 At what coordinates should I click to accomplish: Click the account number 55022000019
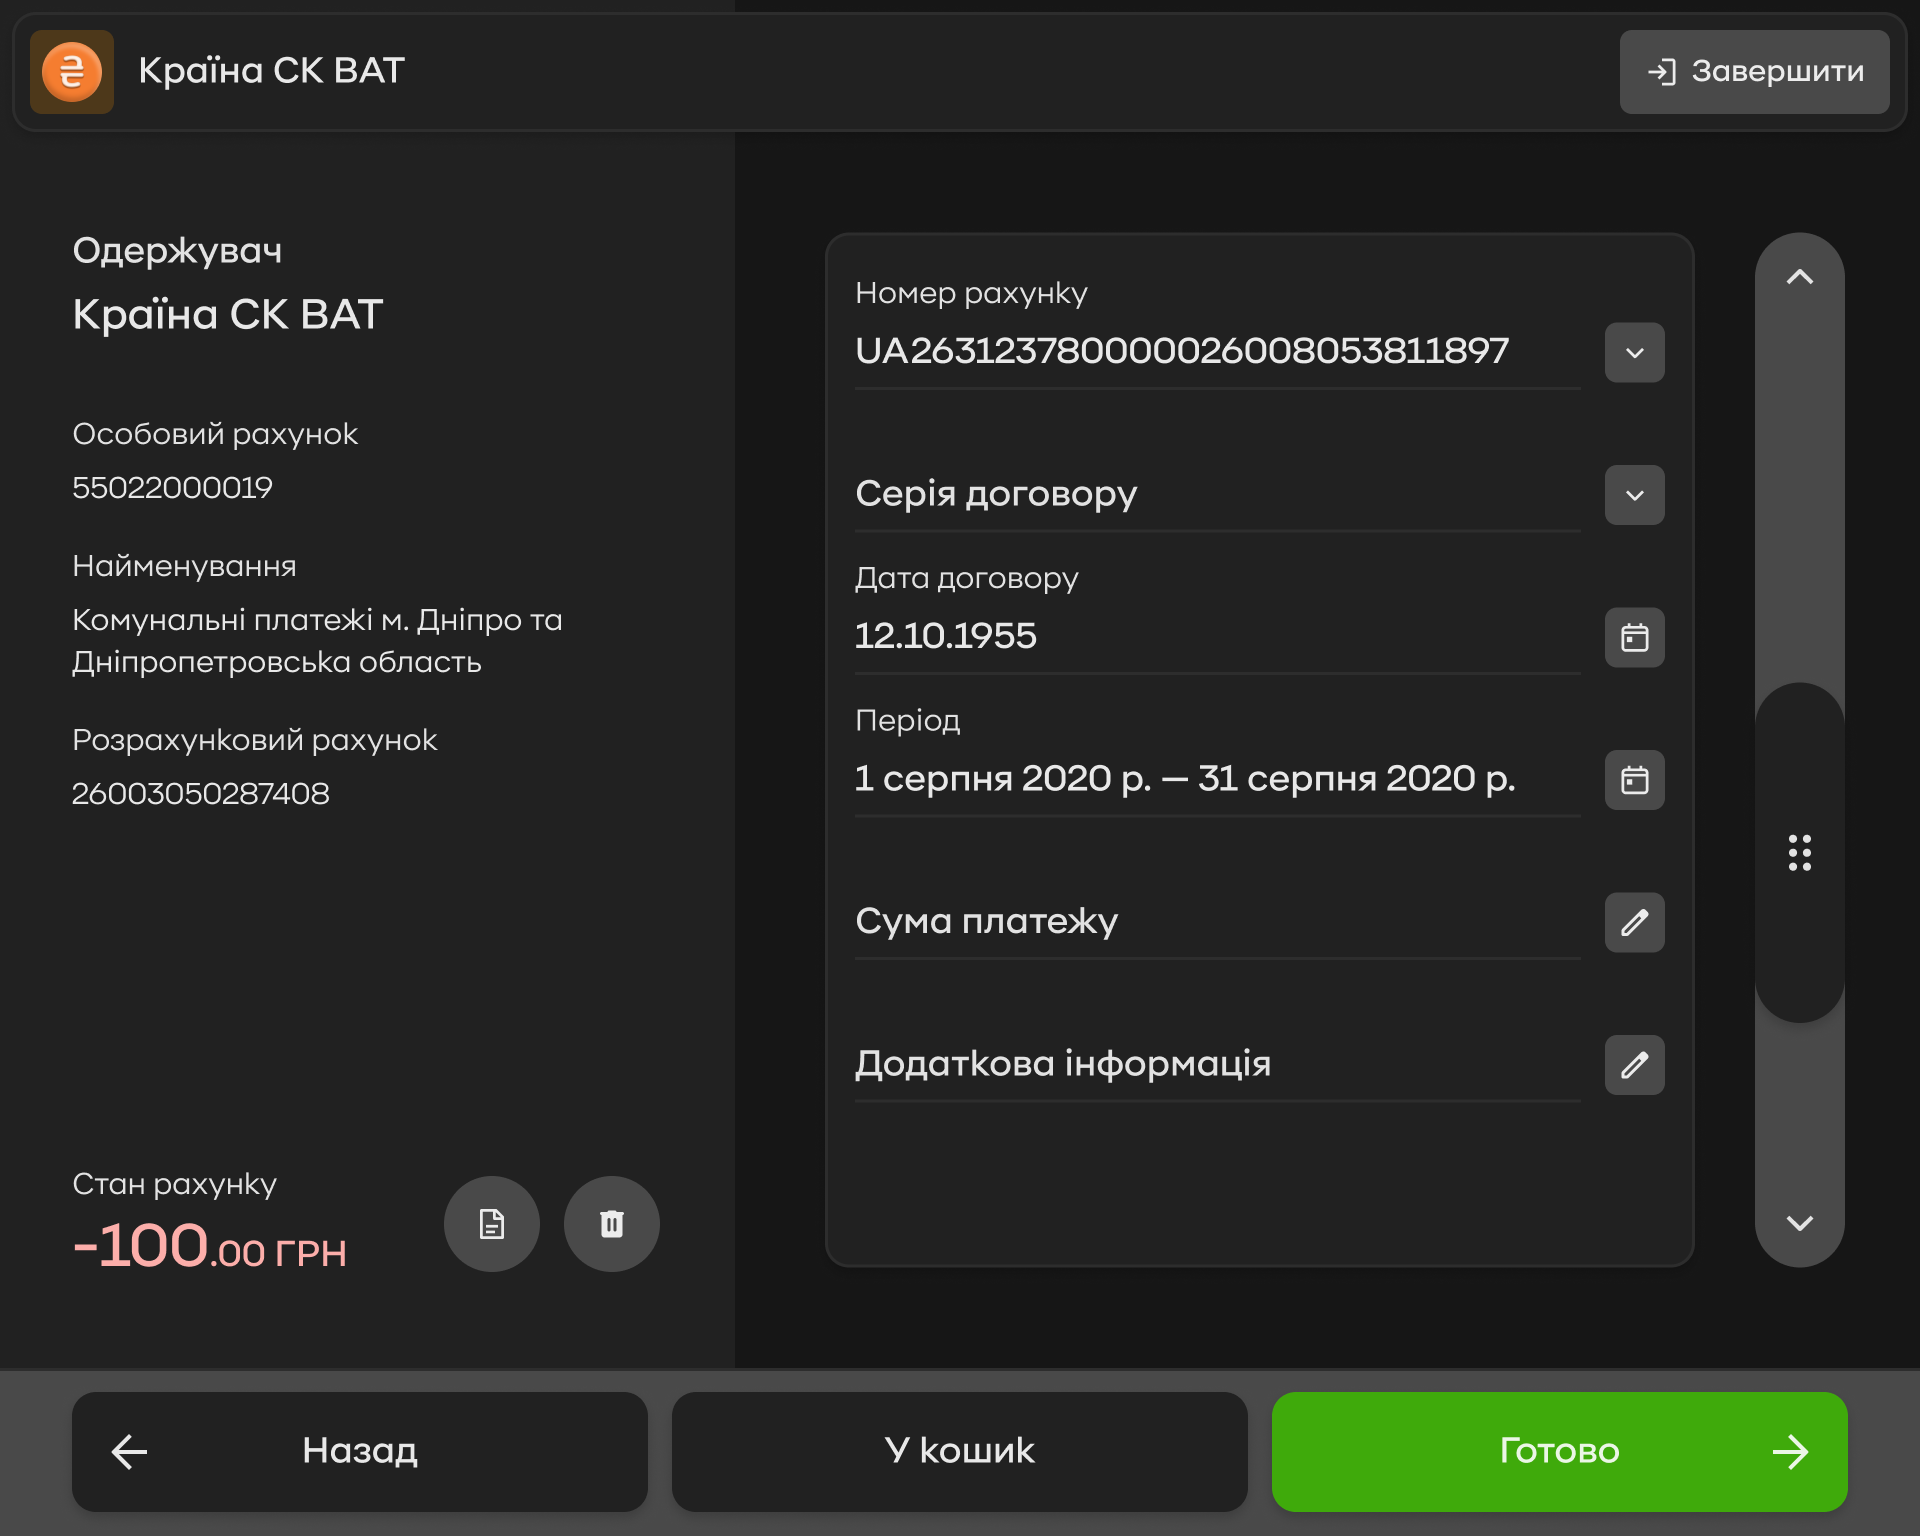(172, 487)
